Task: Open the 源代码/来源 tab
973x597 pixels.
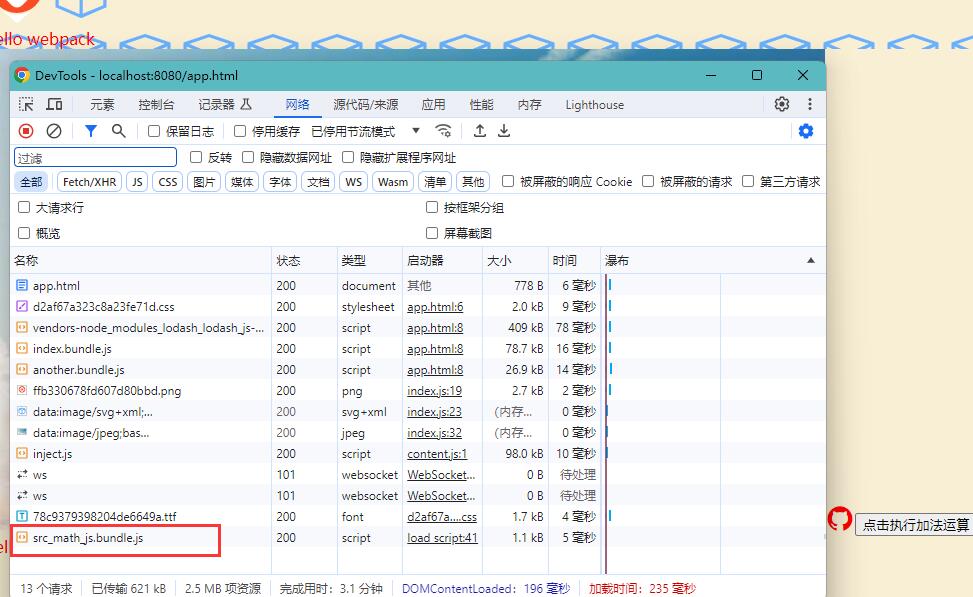Action: (x=365, y=105)
